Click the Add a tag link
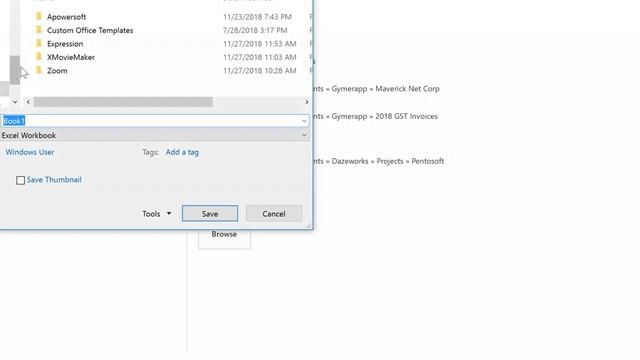Viewport: 640px width, 360px height. click(x=182, y=152)
